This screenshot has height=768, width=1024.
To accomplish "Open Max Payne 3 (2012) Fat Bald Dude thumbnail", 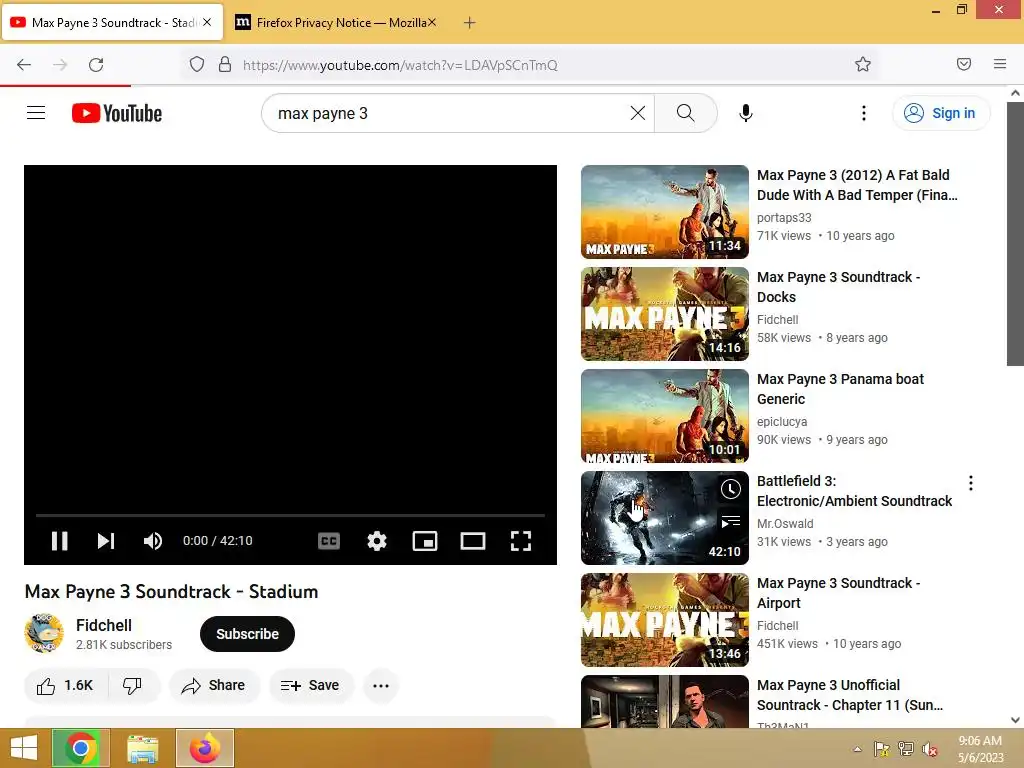I will click(x=665, y=212).
